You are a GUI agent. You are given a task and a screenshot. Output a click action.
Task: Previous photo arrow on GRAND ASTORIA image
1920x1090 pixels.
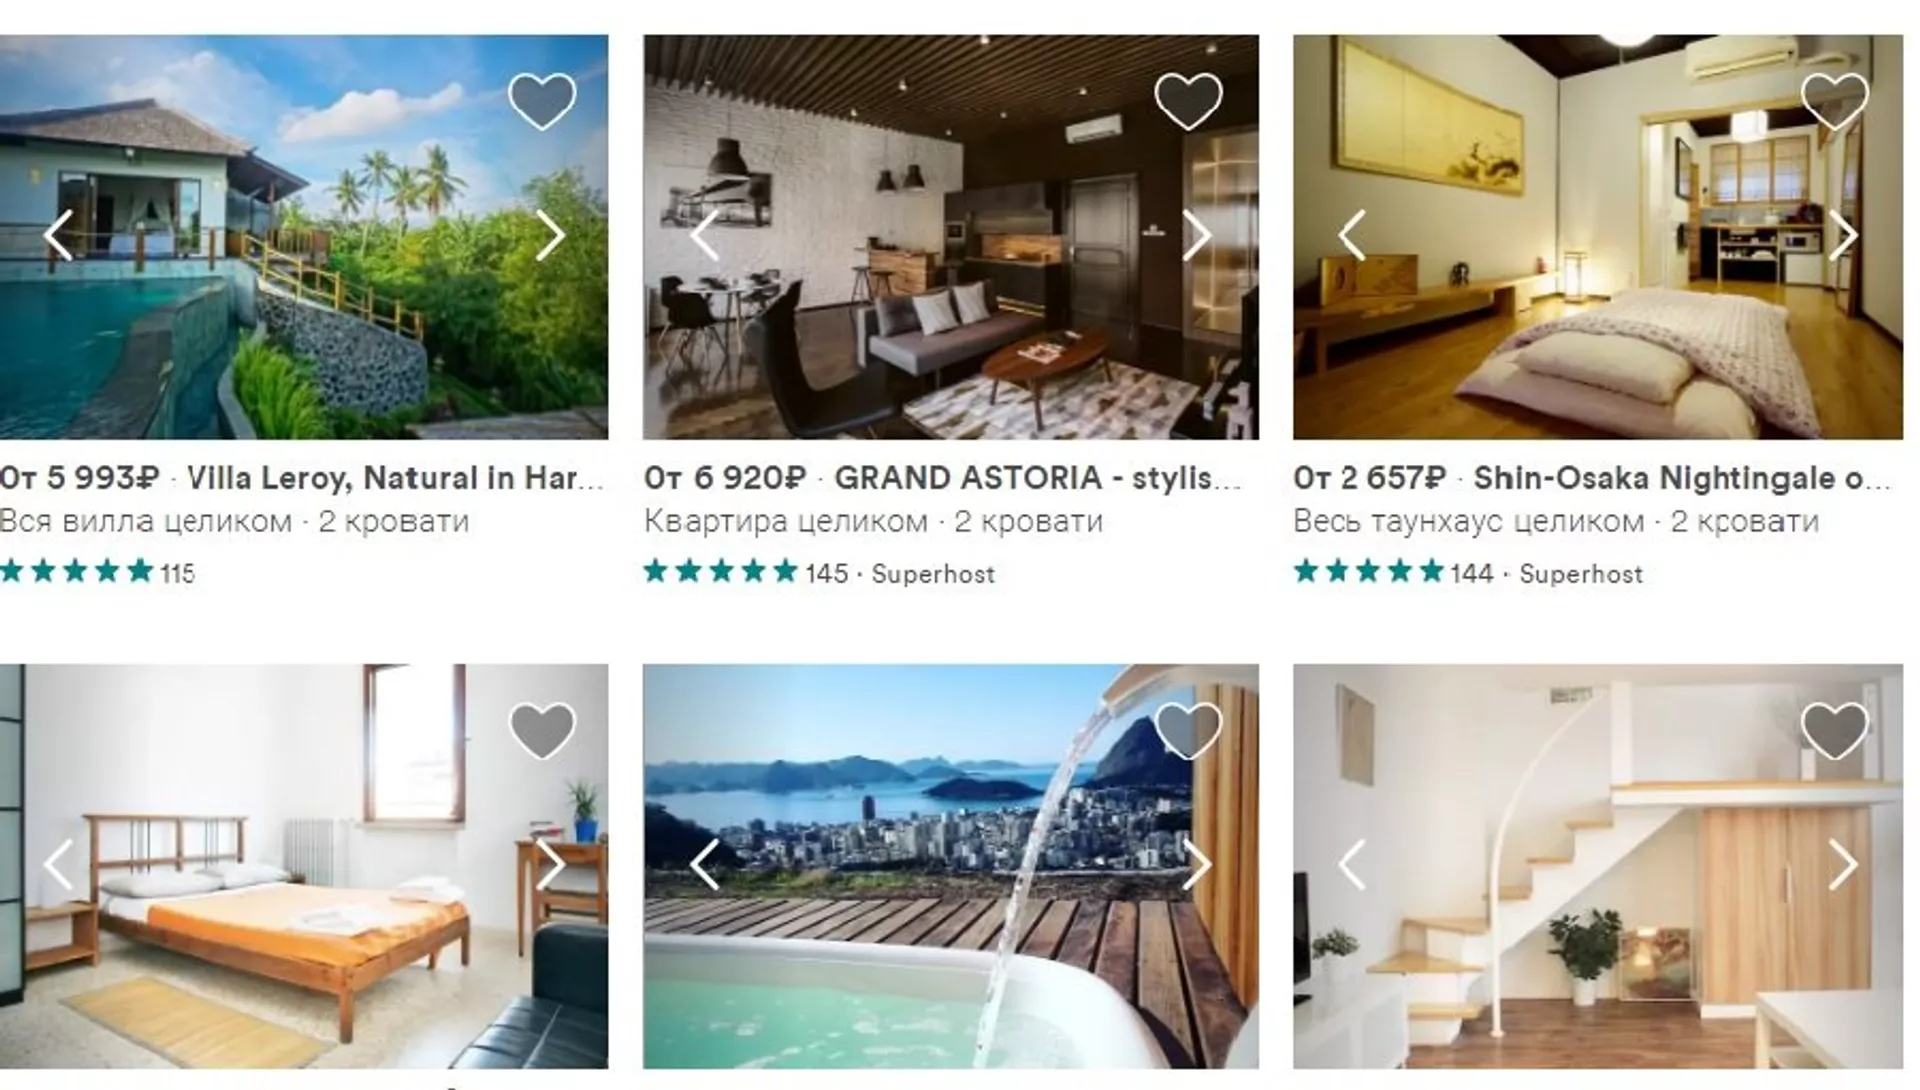[705, 236]
